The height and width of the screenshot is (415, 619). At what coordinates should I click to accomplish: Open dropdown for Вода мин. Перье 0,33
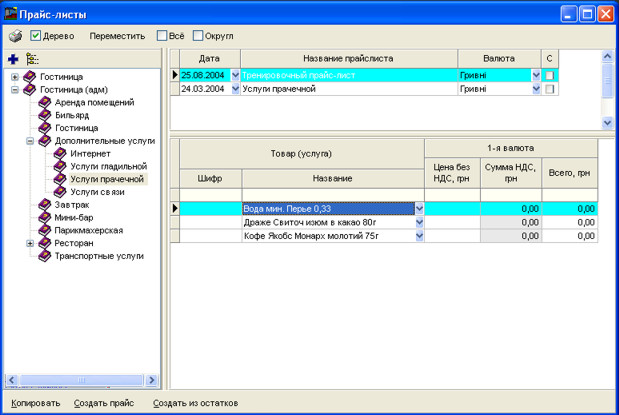click(x=419, y=209)
